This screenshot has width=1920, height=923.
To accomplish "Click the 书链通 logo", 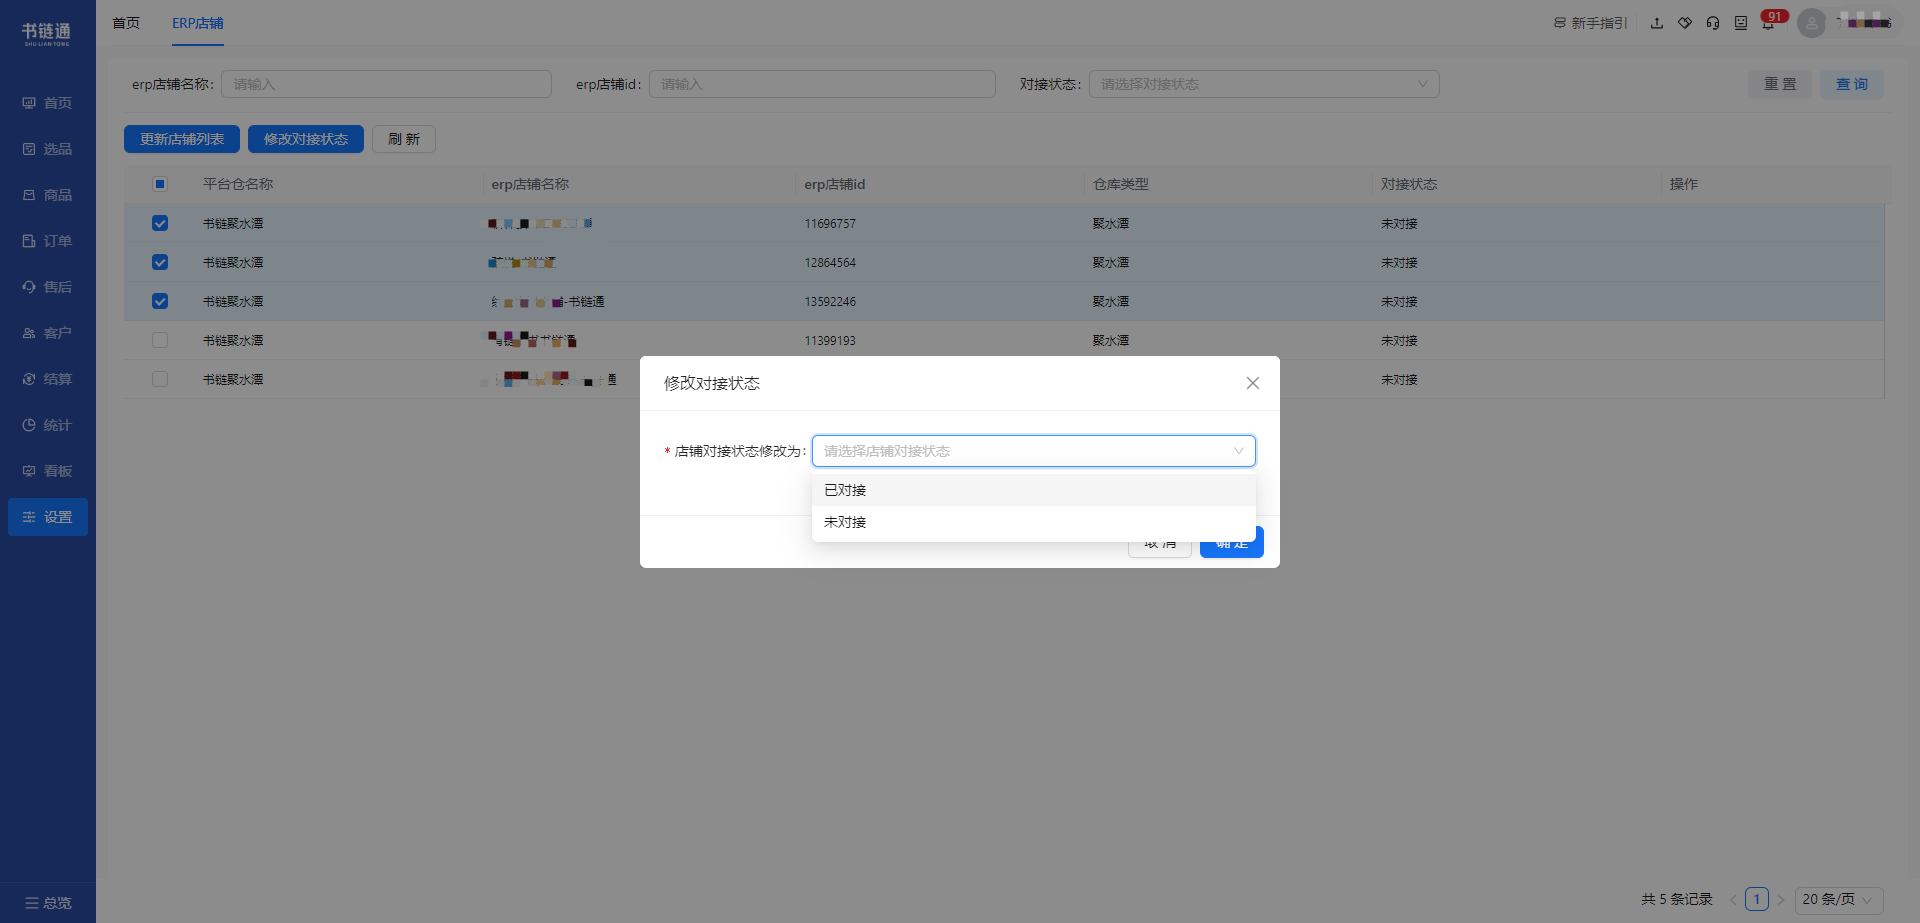I will (47, 34).
